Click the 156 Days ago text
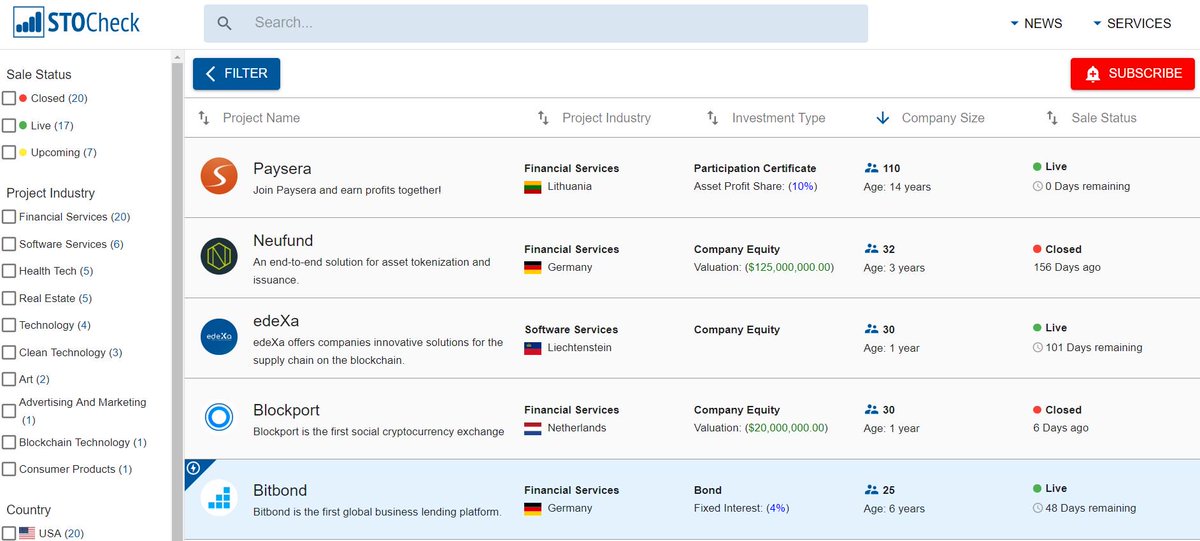Screen dimensions: 1200x541 [1067, 268]
